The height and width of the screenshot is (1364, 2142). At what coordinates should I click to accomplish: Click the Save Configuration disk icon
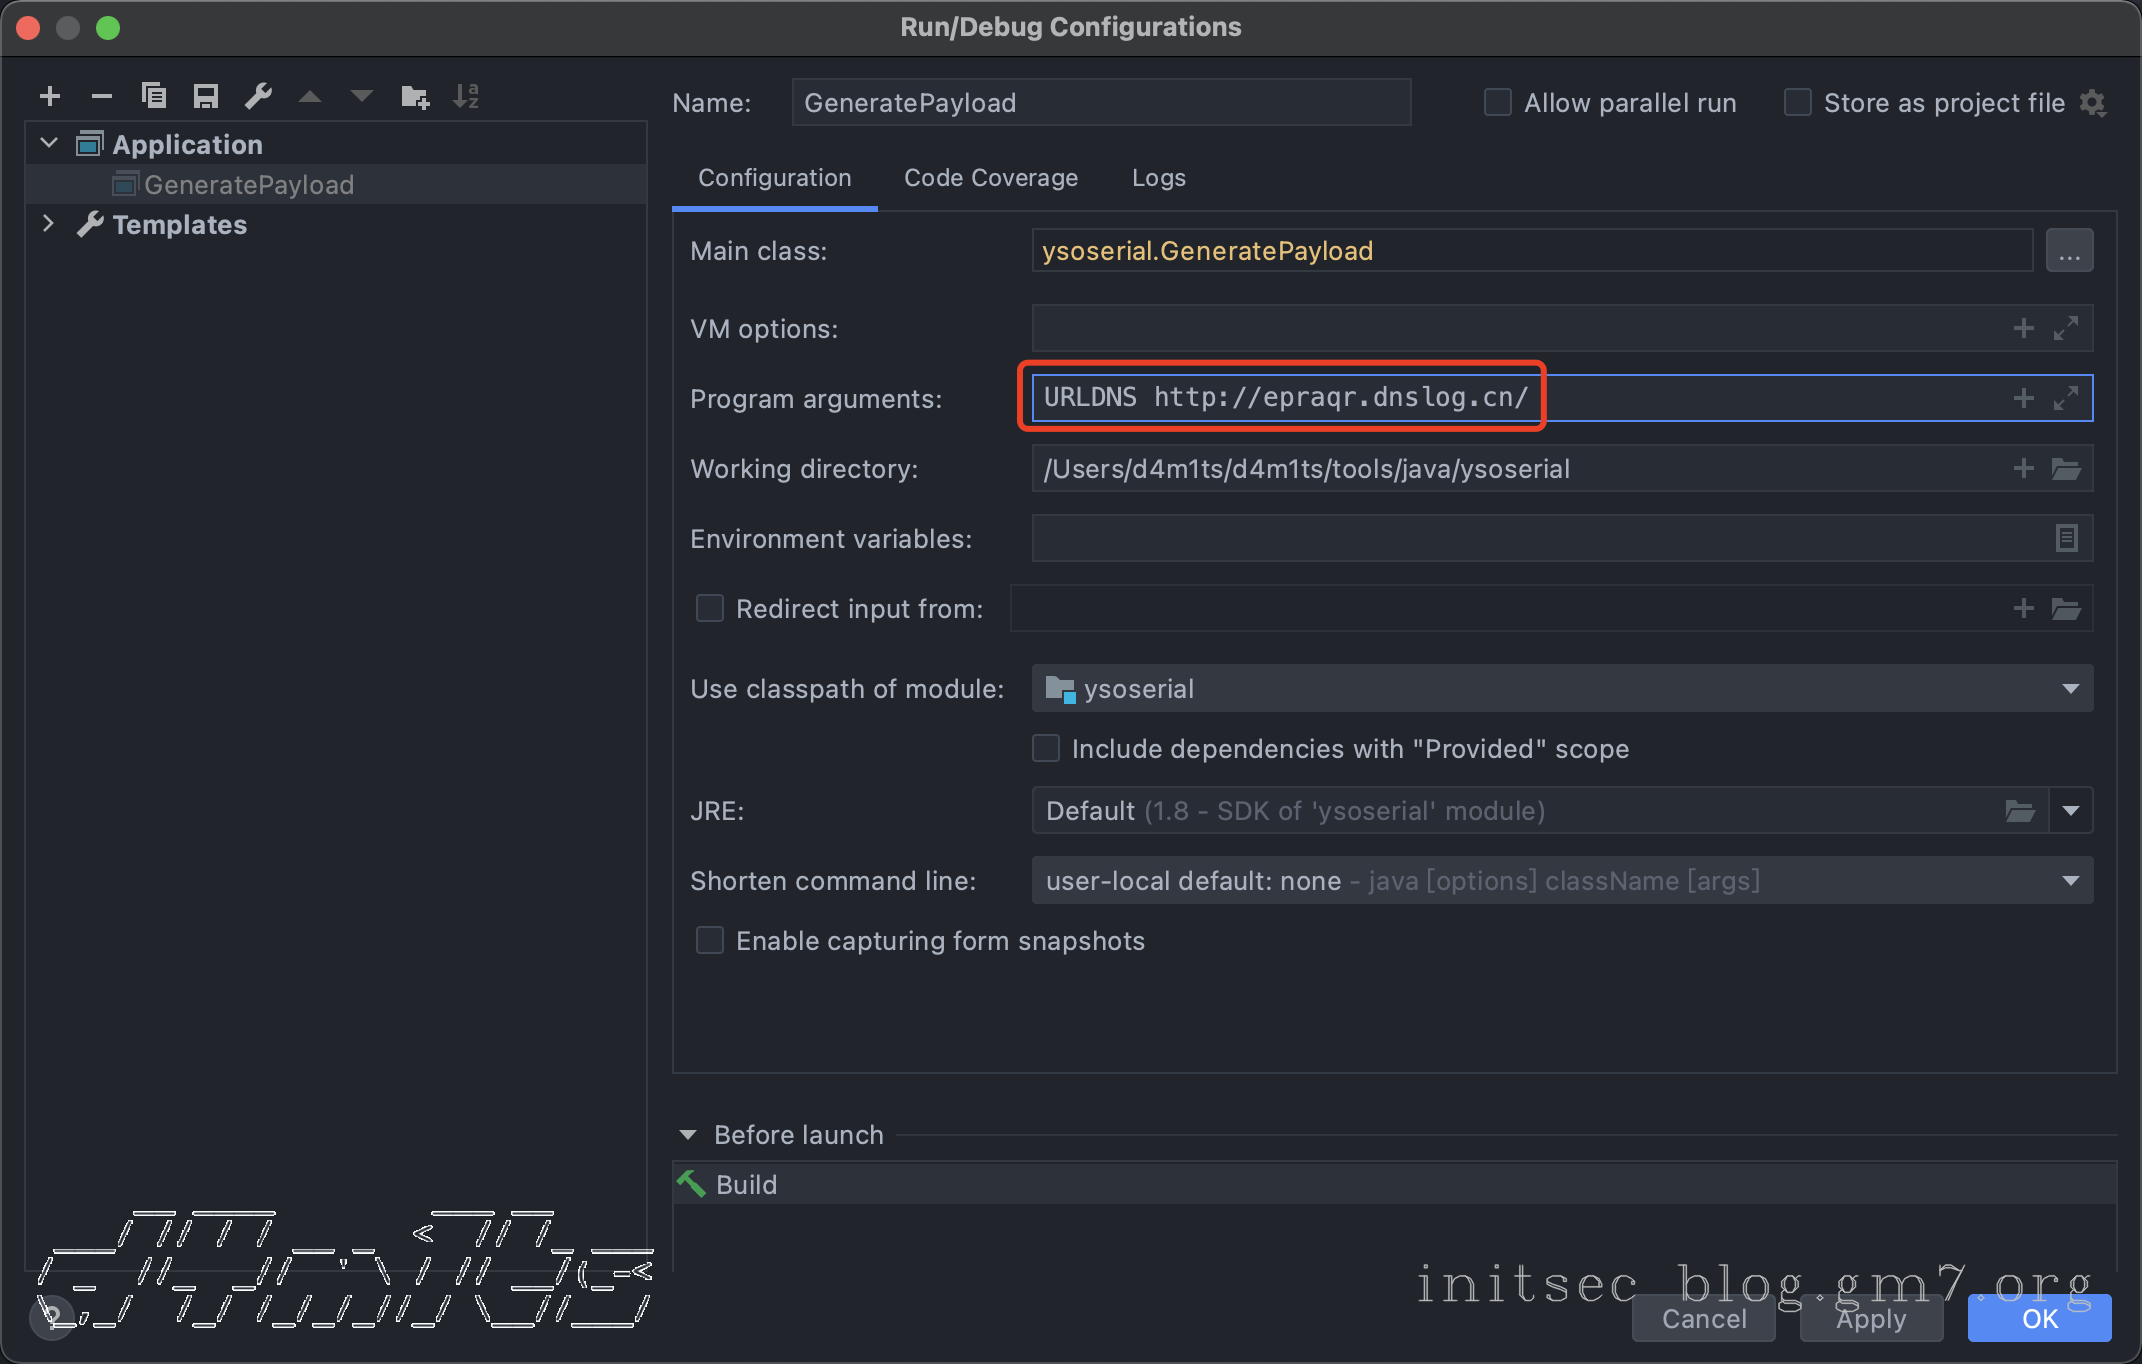[x=206, y=96]
